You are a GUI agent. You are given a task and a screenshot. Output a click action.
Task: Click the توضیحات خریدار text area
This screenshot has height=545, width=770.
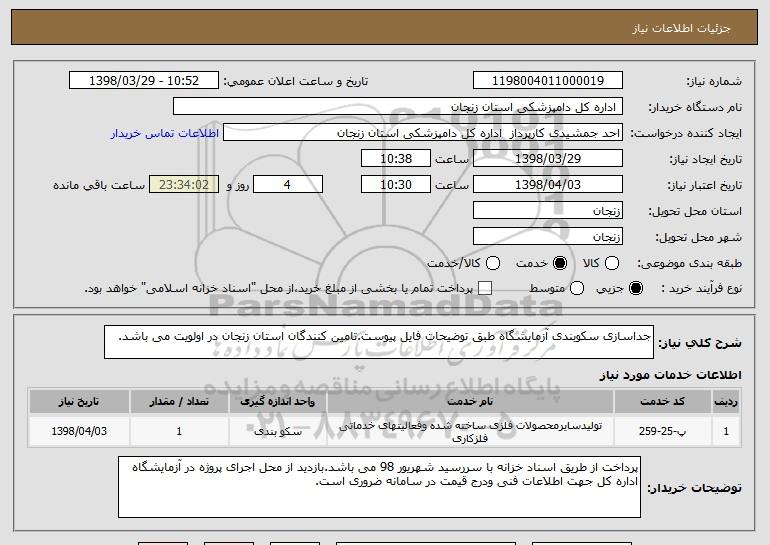[x=379, y=487]
